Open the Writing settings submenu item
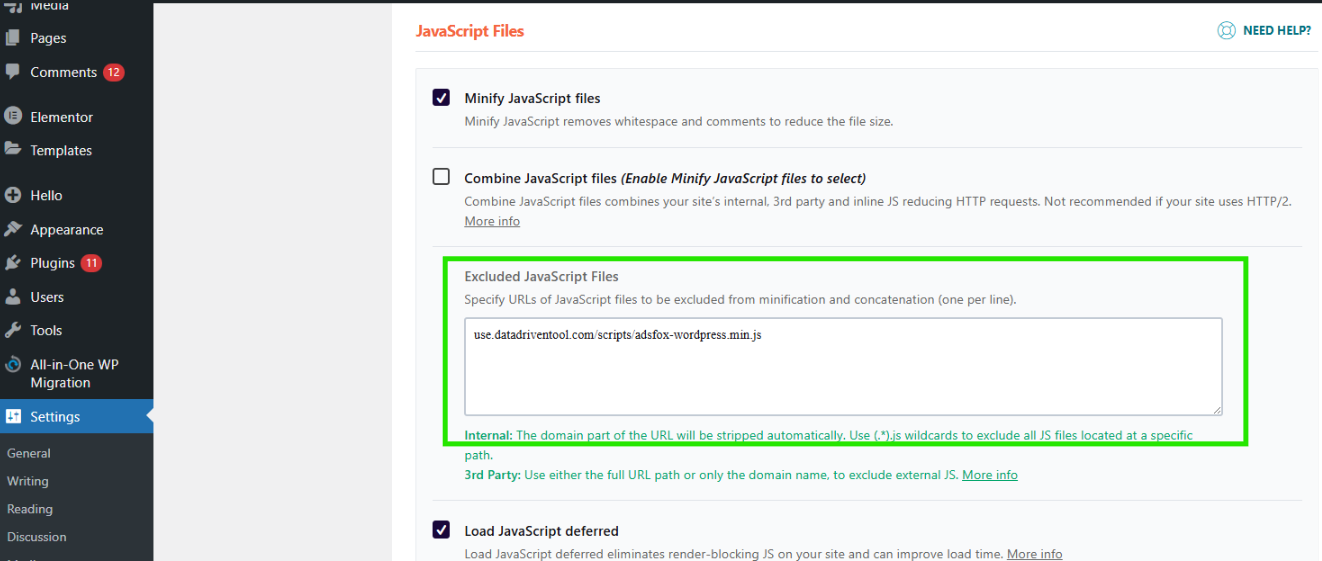The width and height of the screenshot is (1322, 561). pyautogui.click(x=28, y=481)
